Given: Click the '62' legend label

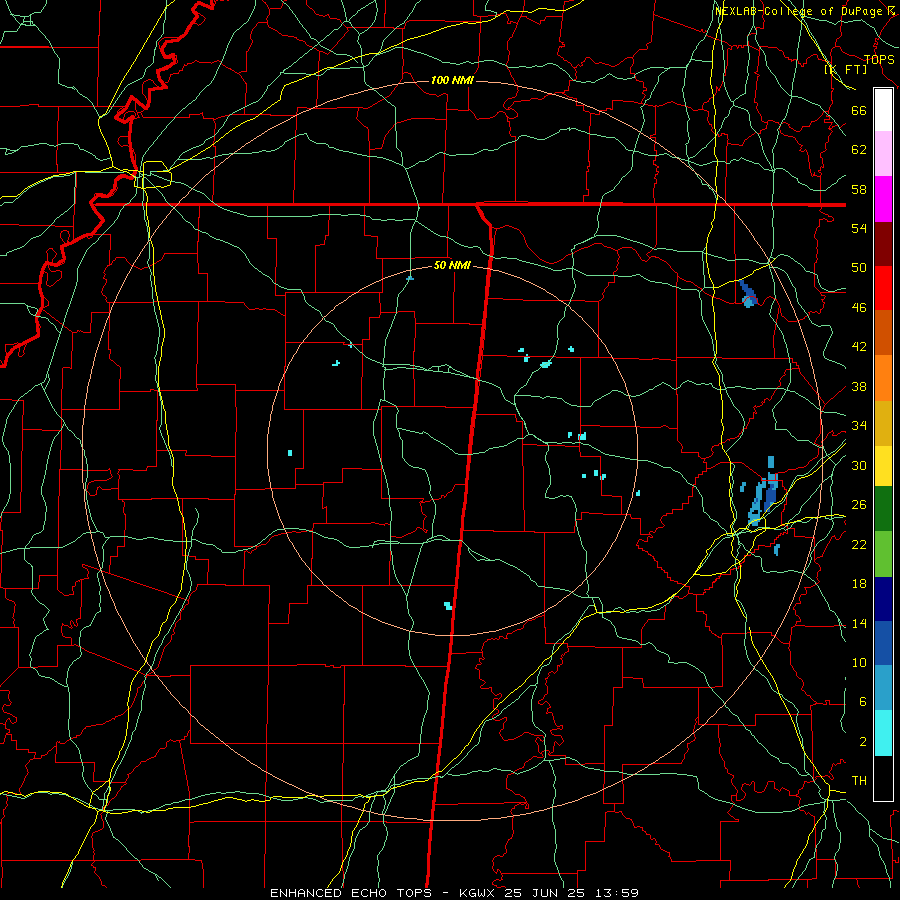Looking at the screenshot, I should (859, 150).
